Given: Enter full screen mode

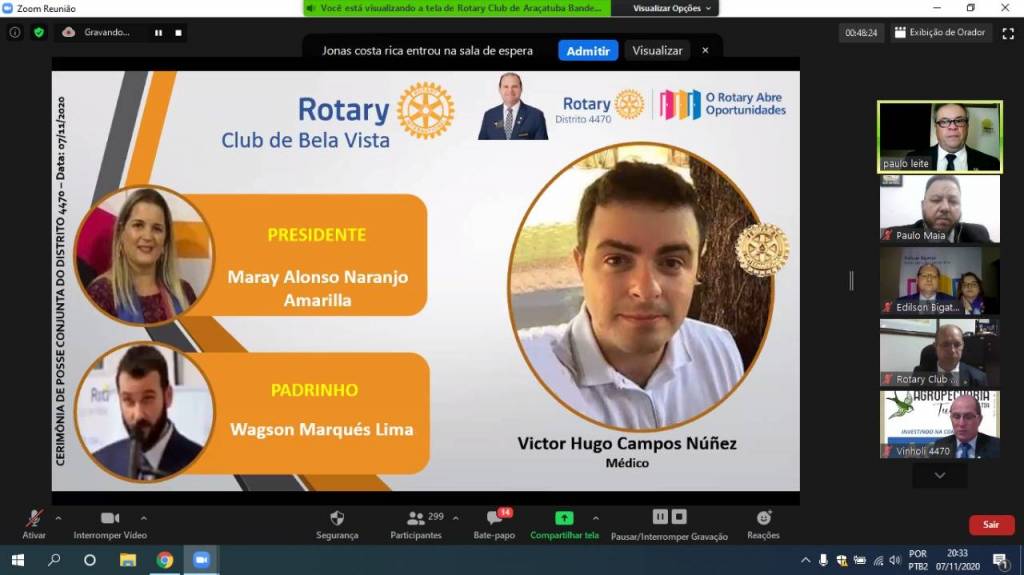Looking at the screenshot, I should (x=1008, y=32).
